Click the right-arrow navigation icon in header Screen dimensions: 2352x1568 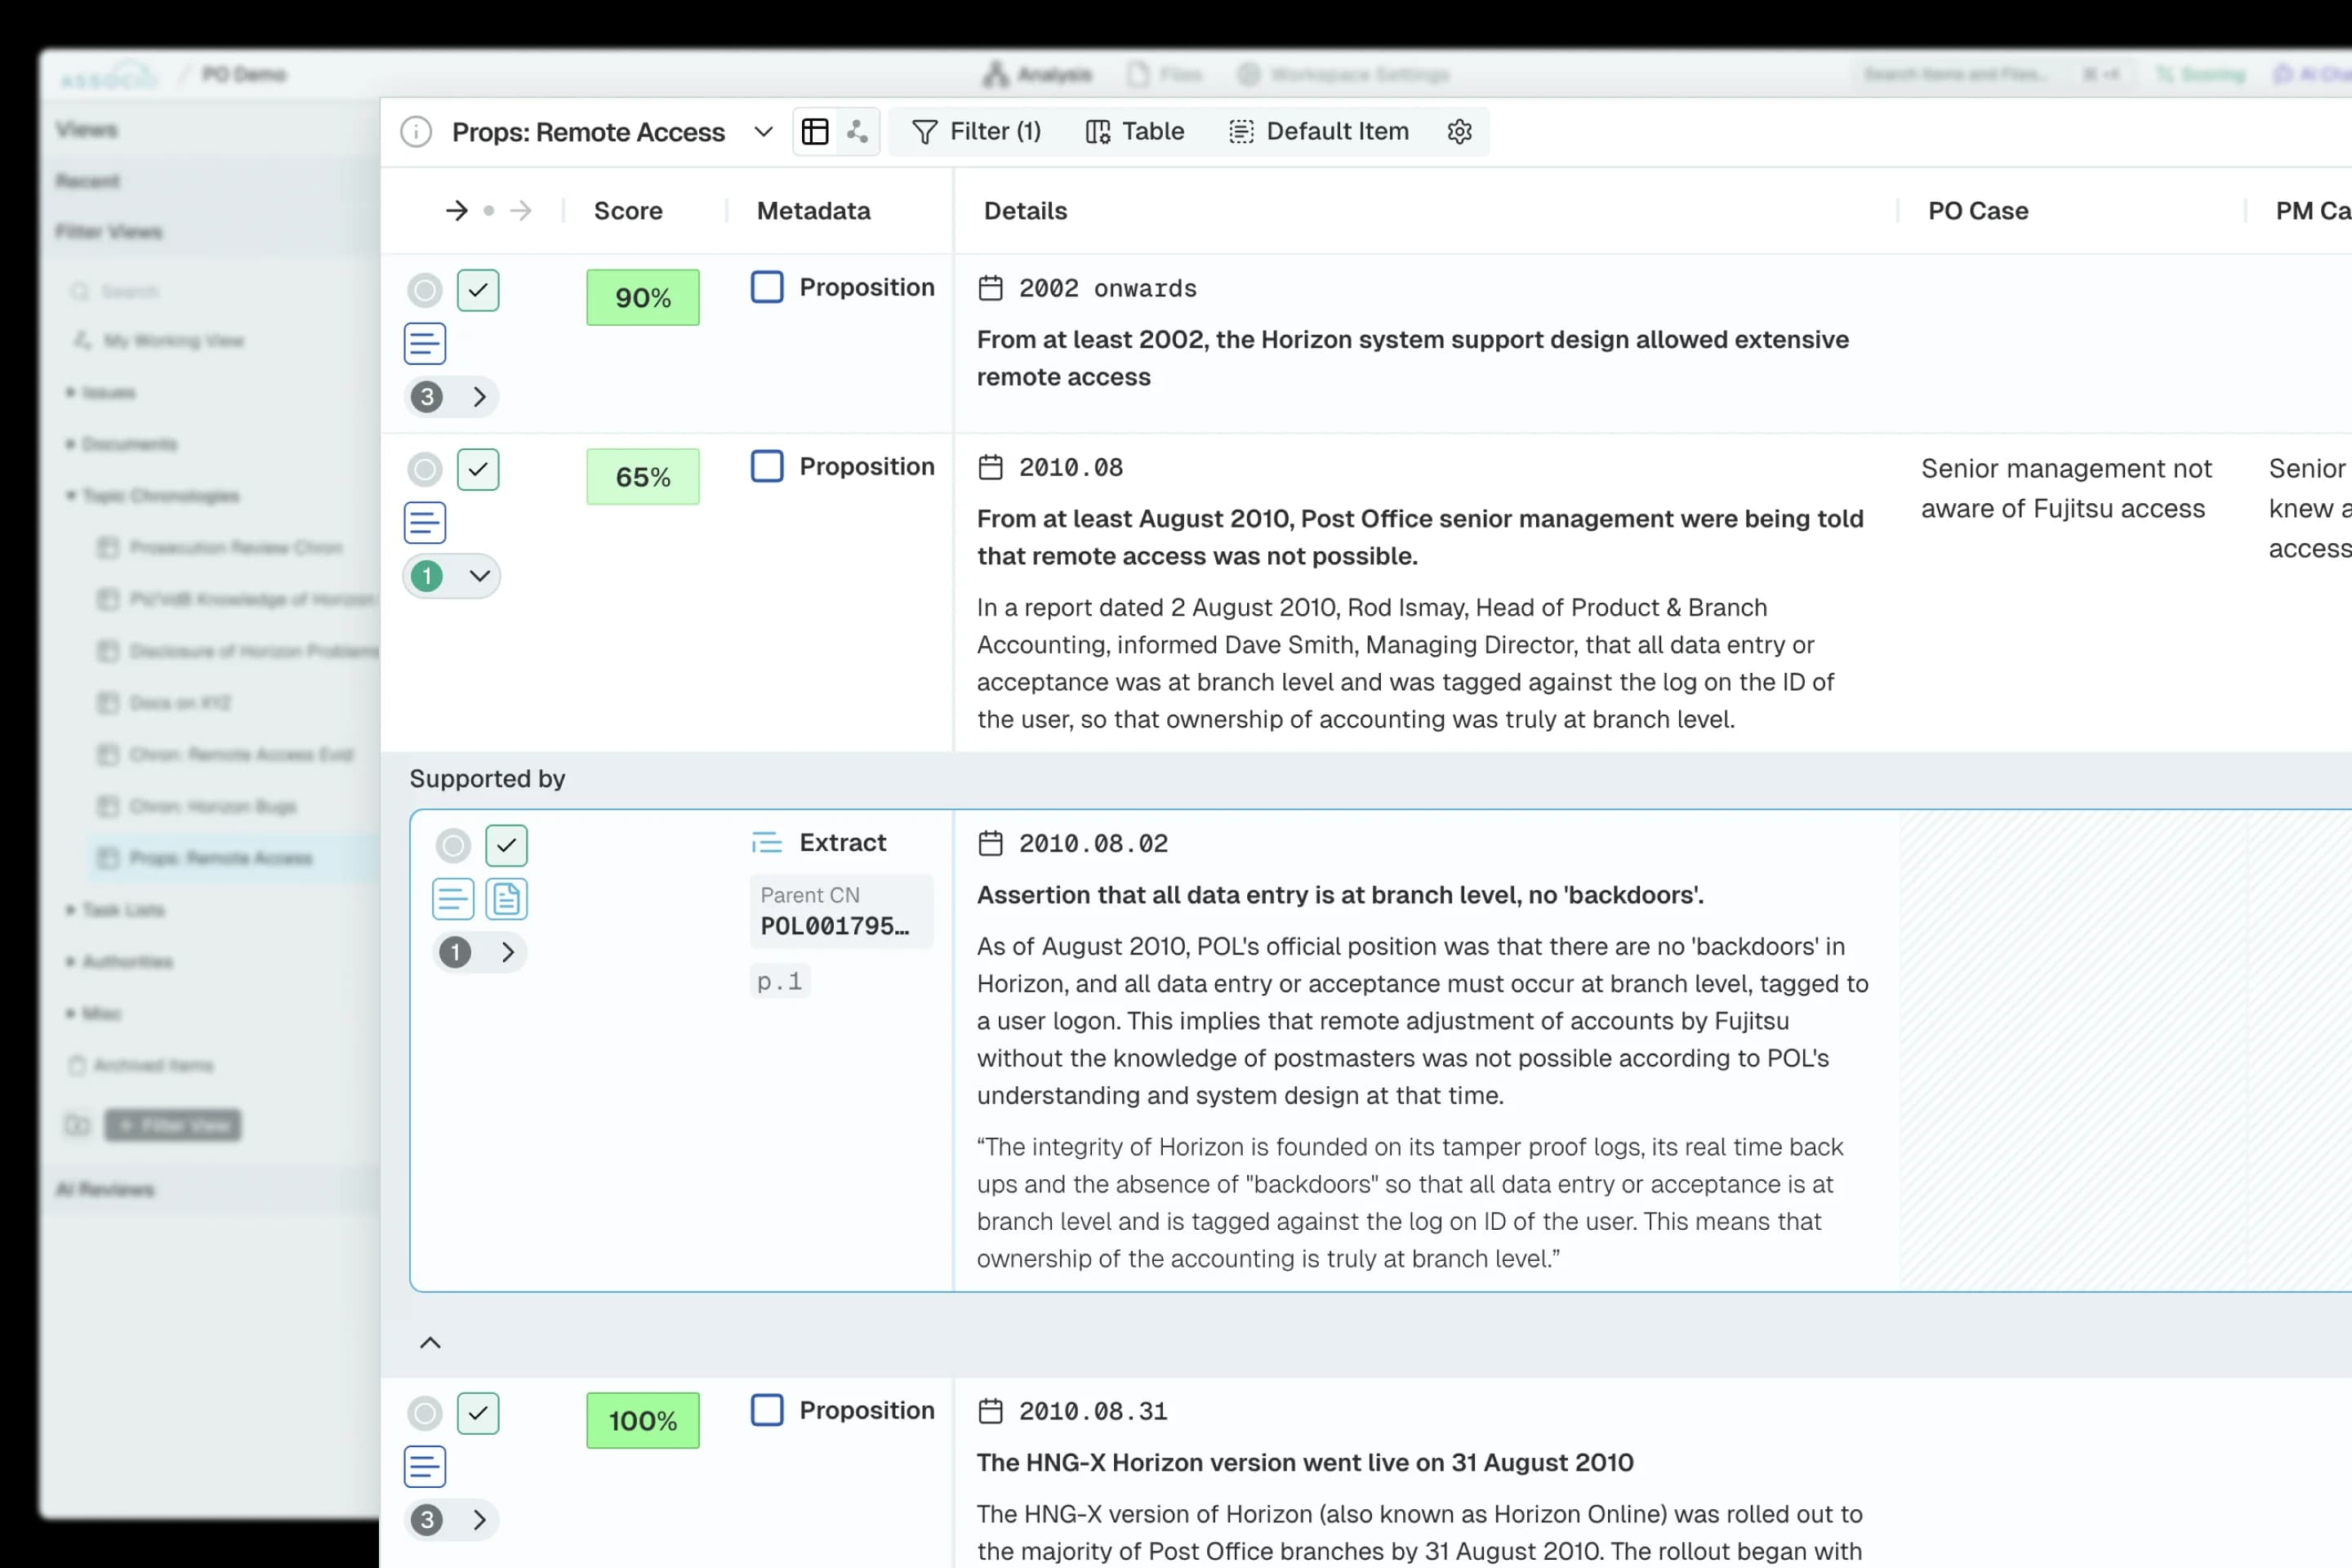click(x=457, y=211)
